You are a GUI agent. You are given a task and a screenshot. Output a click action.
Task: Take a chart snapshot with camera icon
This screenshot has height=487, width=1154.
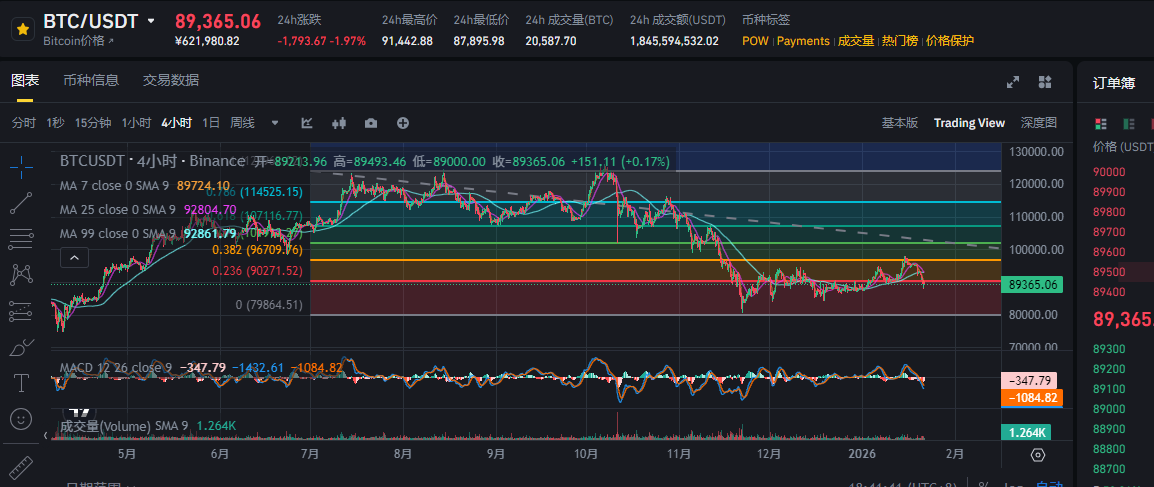click(371, 123)
